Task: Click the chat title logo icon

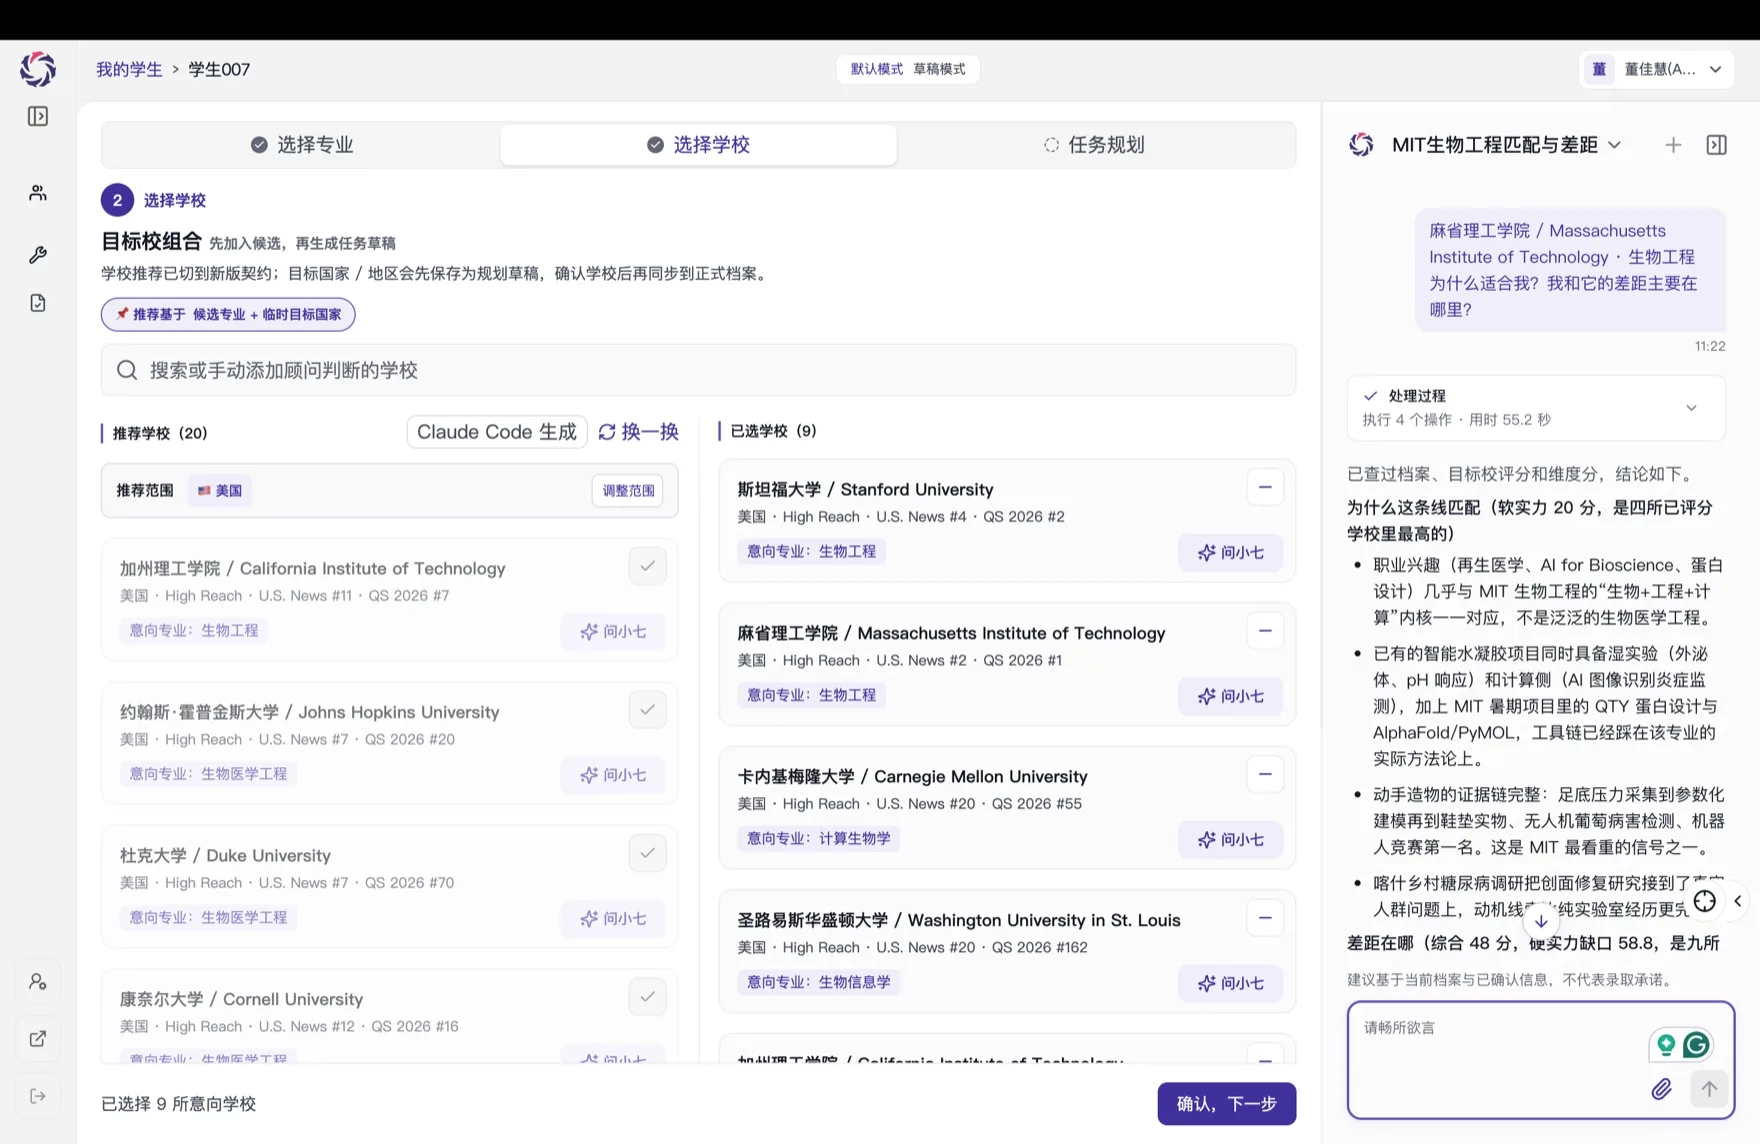Action: pyautogui.click(x=1361, y=145)
